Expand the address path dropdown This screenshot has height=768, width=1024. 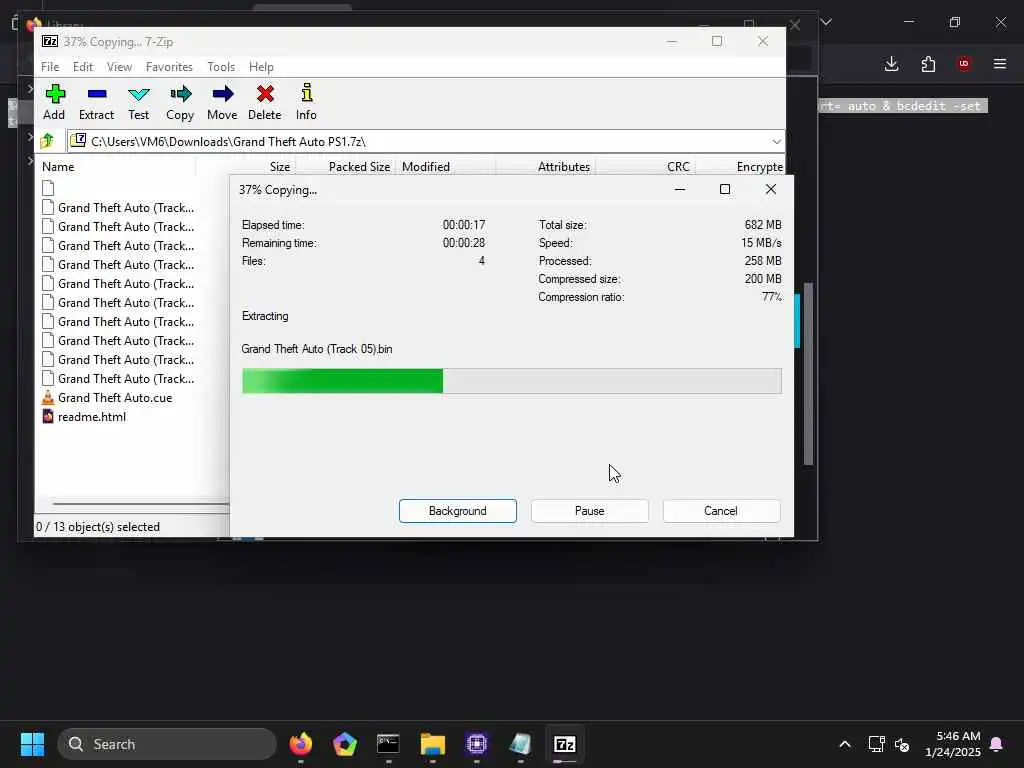click(776, 141)
